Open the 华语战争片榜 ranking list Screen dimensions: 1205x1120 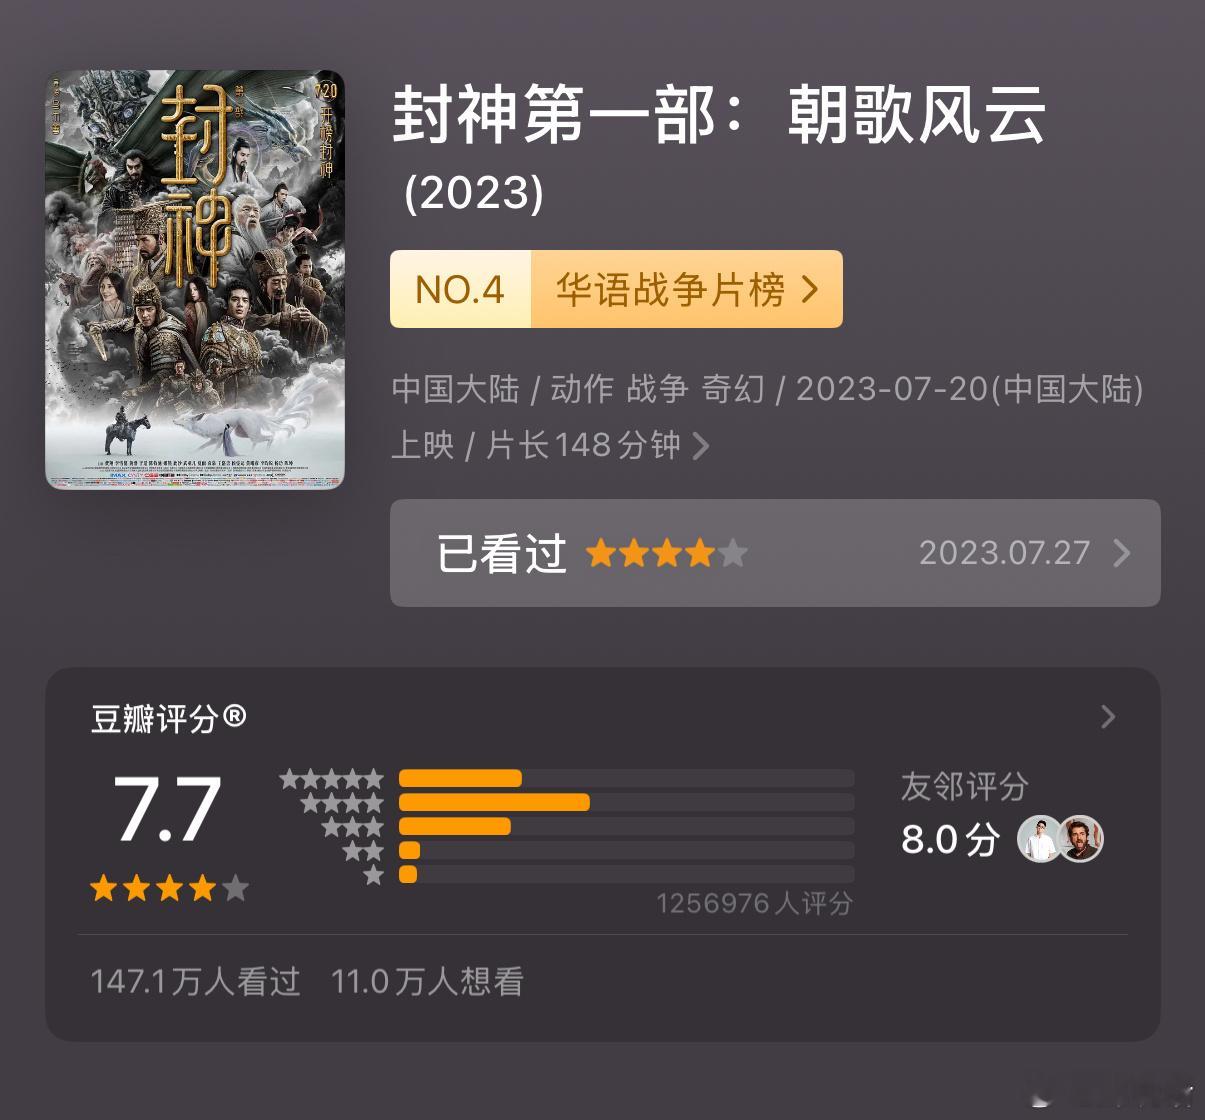click(x=687, y=289)
